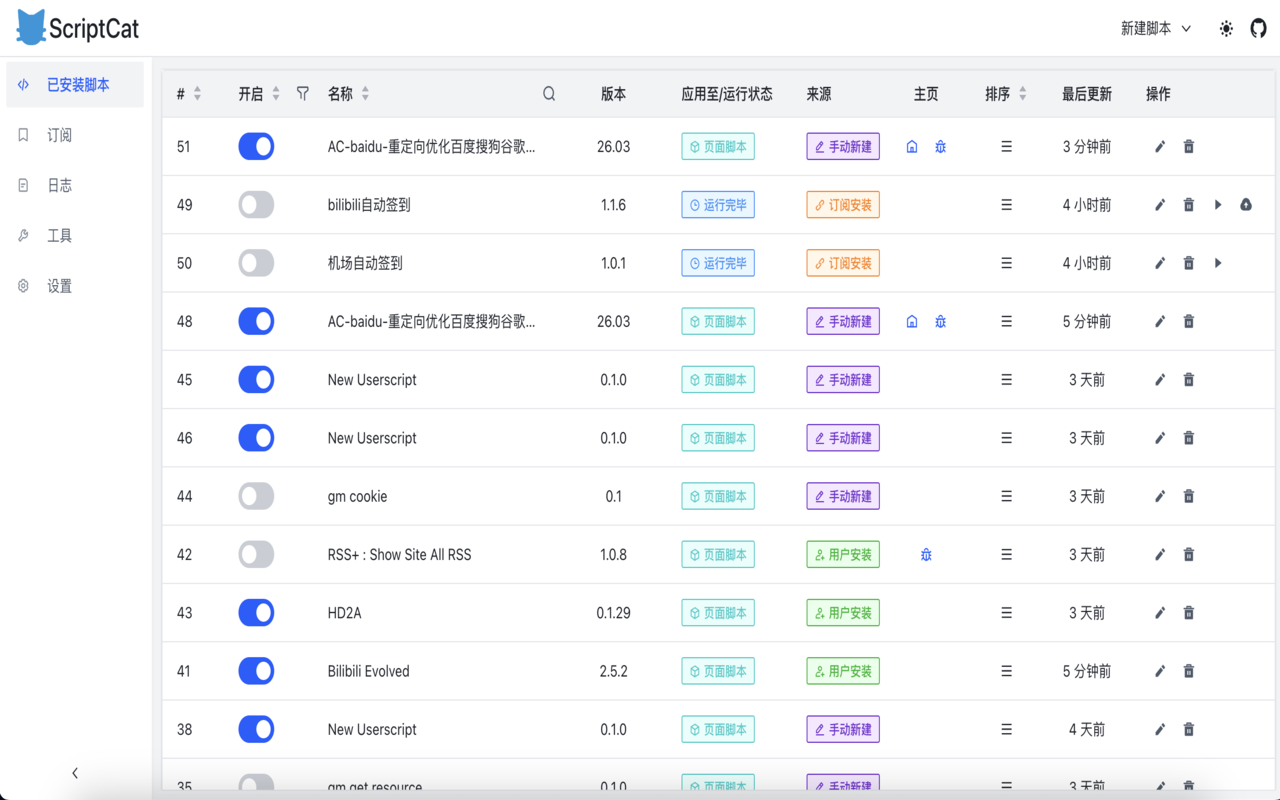Collapse the sidebar using the chevron
The width and height of the screenshot is (1280, 800).
(x=74, y=772)
